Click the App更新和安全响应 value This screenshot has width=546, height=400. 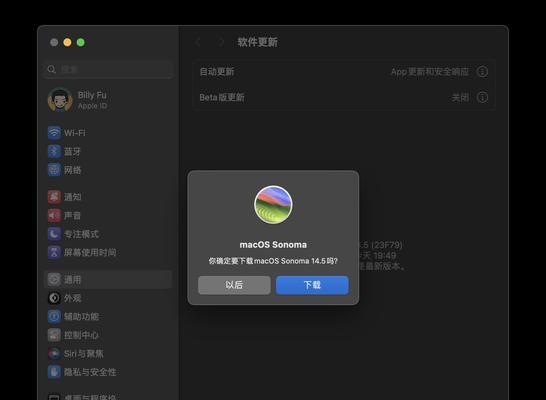coord(430,72)
